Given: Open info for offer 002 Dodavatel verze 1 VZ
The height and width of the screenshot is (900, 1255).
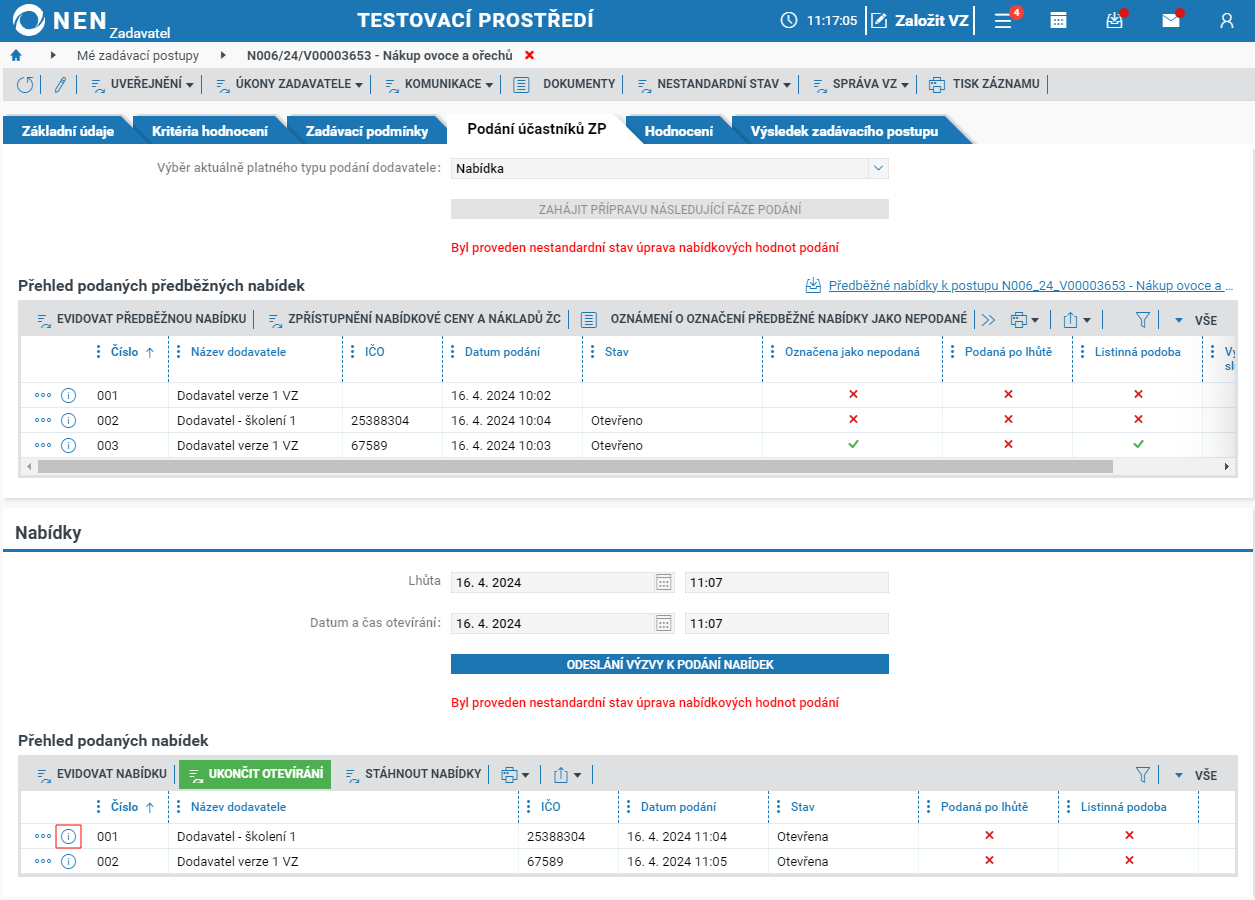Looking at the screenshot, I should pos(68,861).
